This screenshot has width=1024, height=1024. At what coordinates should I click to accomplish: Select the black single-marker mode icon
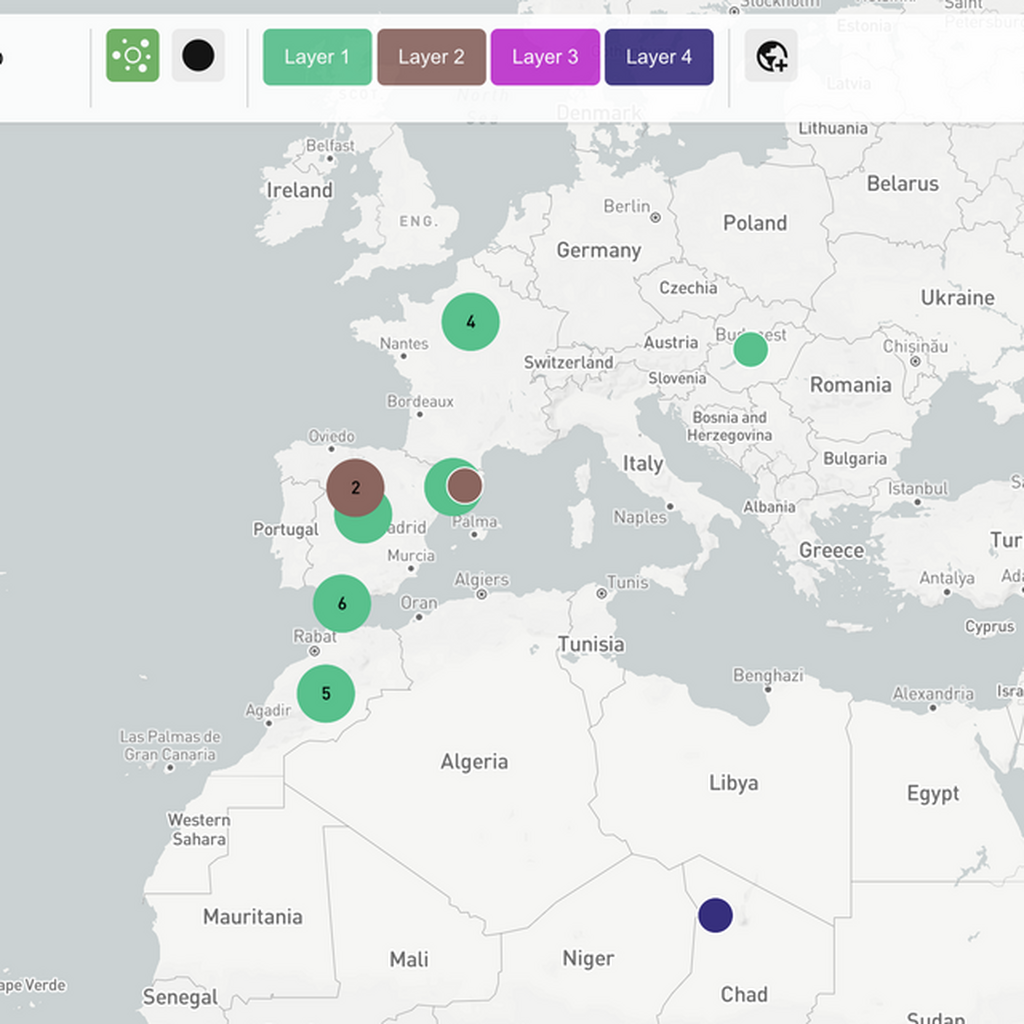tap(198, 57)
